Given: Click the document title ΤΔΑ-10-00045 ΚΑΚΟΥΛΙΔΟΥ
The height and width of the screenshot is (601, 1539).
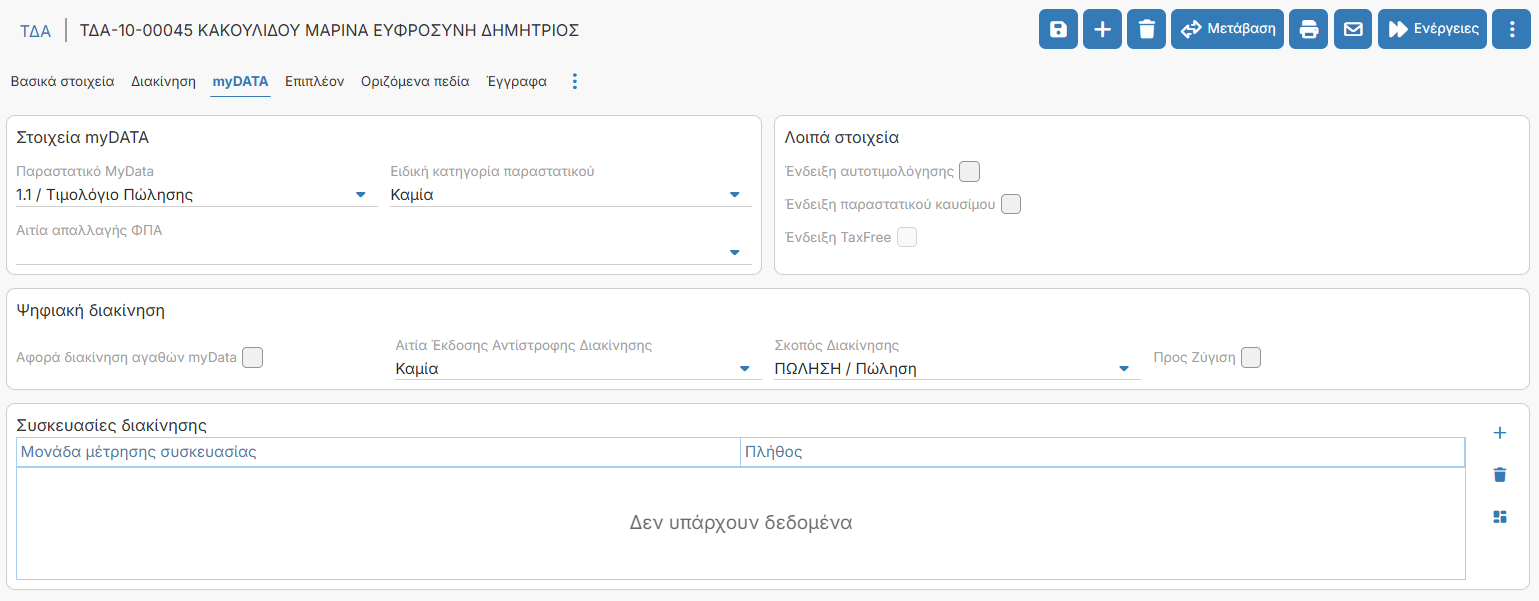Looking at the screenshot, I should (x=329, y=30).
